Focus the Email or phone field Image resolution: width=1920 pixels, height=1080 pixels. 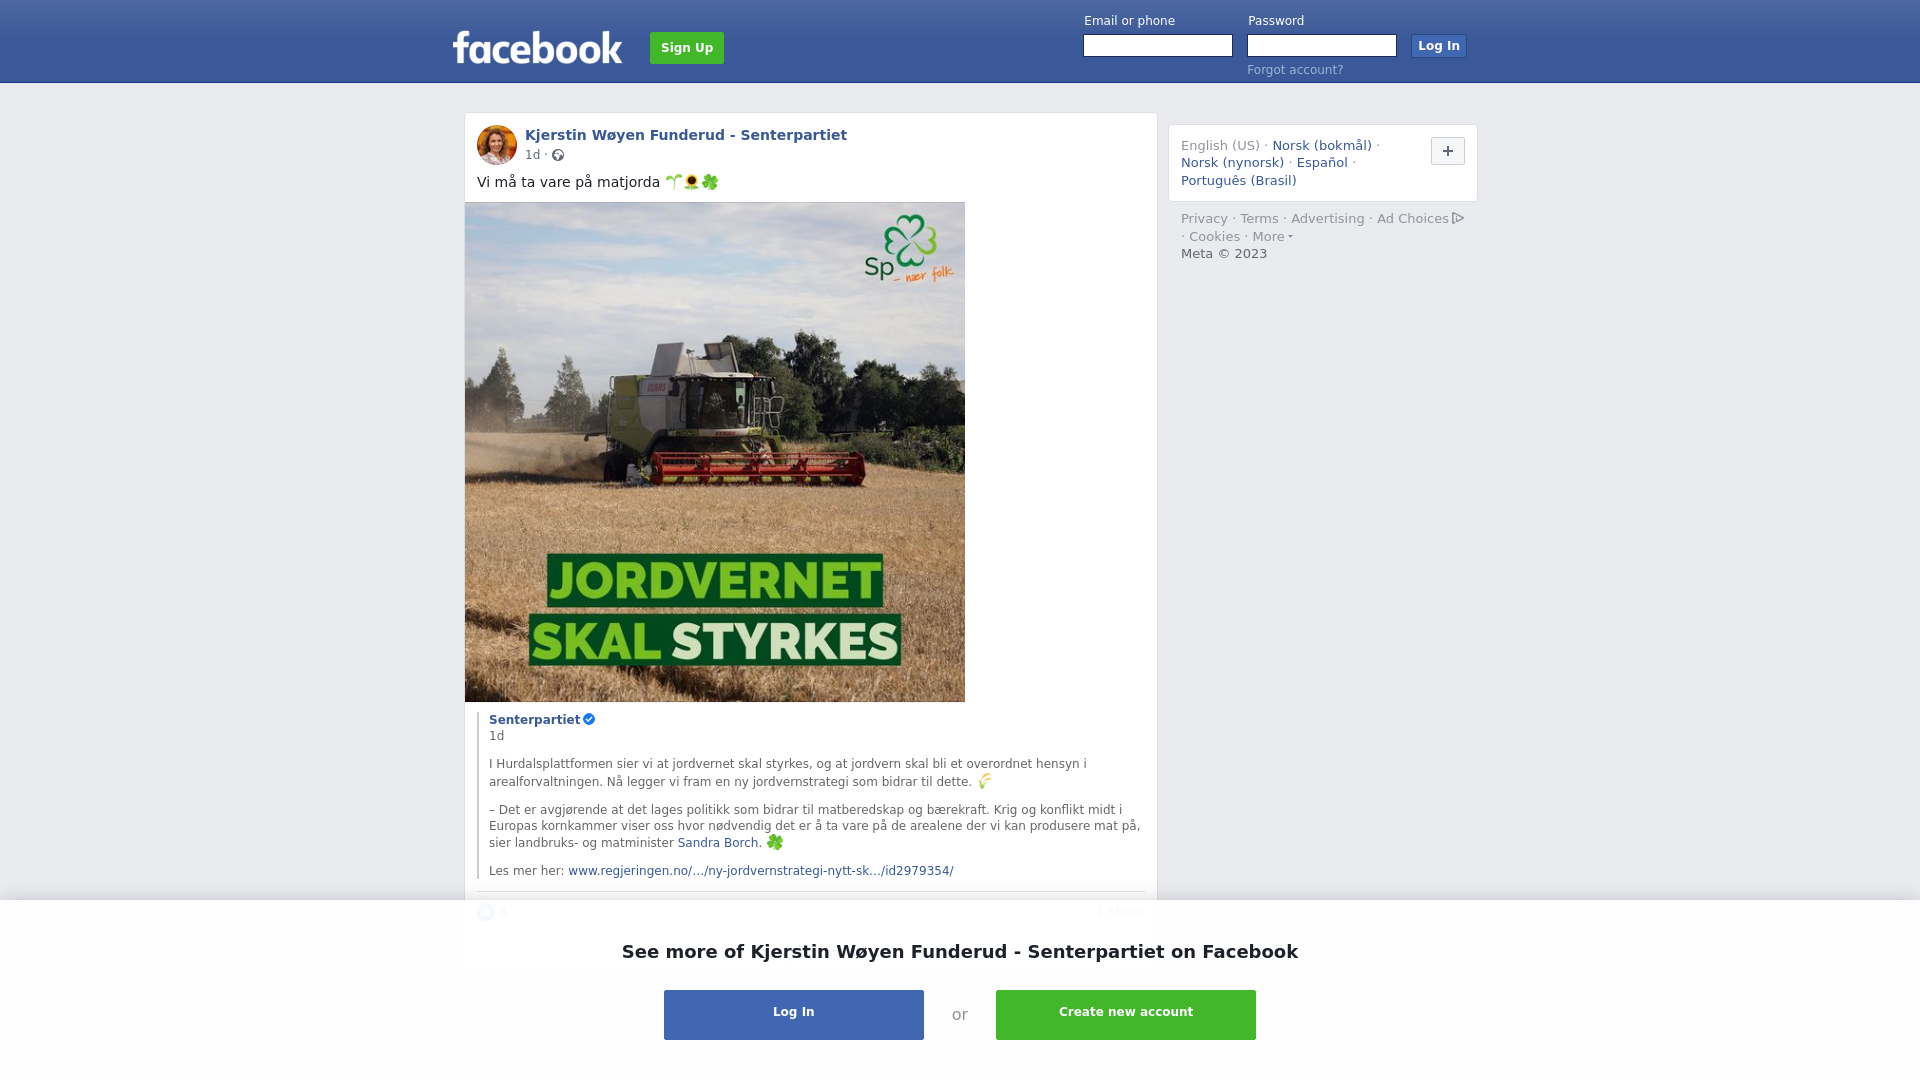coord(1158,46)
